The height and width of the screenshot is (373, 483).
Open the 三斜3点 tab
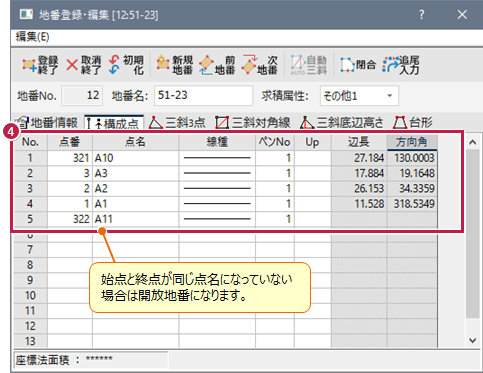(x=177, y=123)
